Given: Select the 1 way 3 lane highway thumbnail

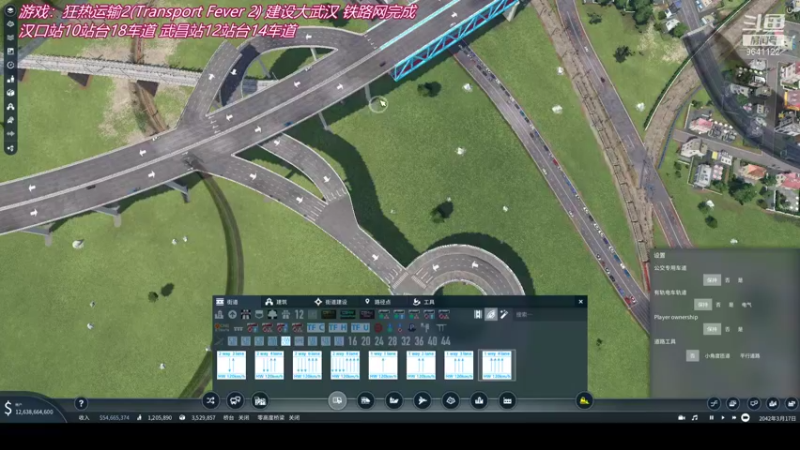Looking at the screenshot, I should (x=459, y=365).
